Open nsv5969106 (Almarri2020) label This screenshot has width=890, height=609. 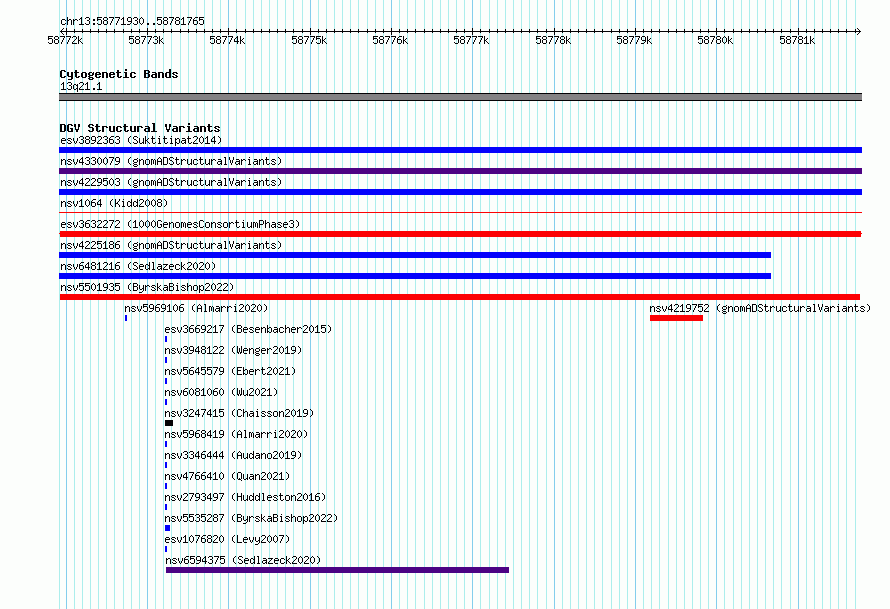click(x=196, y=308)
